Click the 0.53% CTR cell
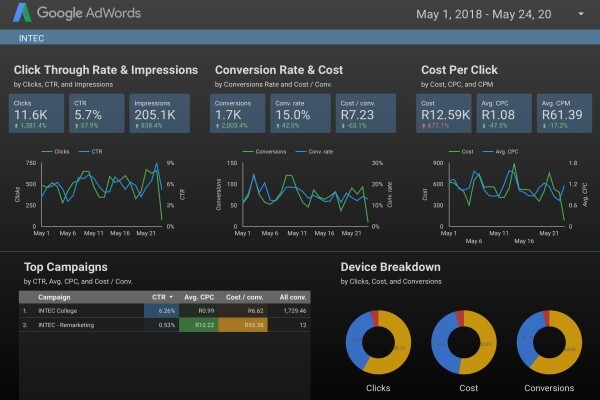The image size is (600, 400). [161, 325]
